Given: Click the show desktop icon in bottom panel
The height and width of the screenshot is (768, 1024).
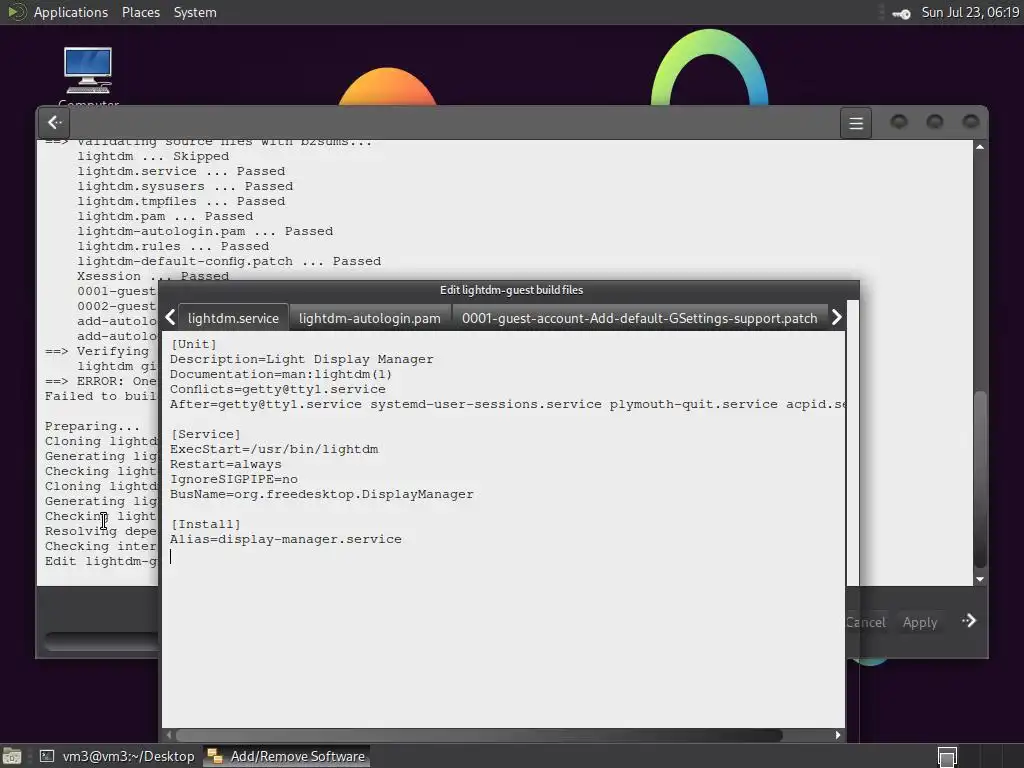Looking at the screenshot, I should point(12,756).
